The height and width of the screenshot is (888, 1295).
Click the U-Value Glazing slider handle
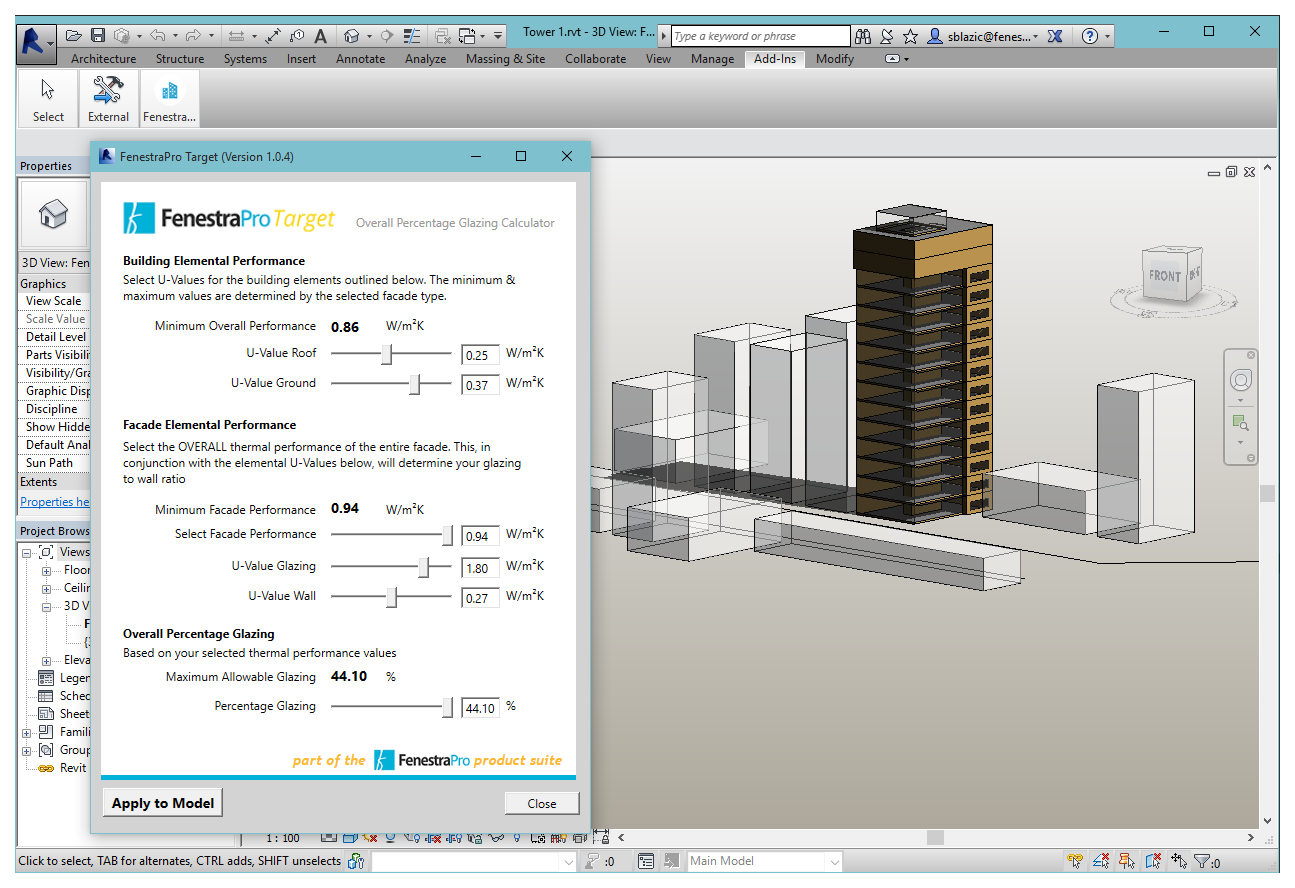423,567
